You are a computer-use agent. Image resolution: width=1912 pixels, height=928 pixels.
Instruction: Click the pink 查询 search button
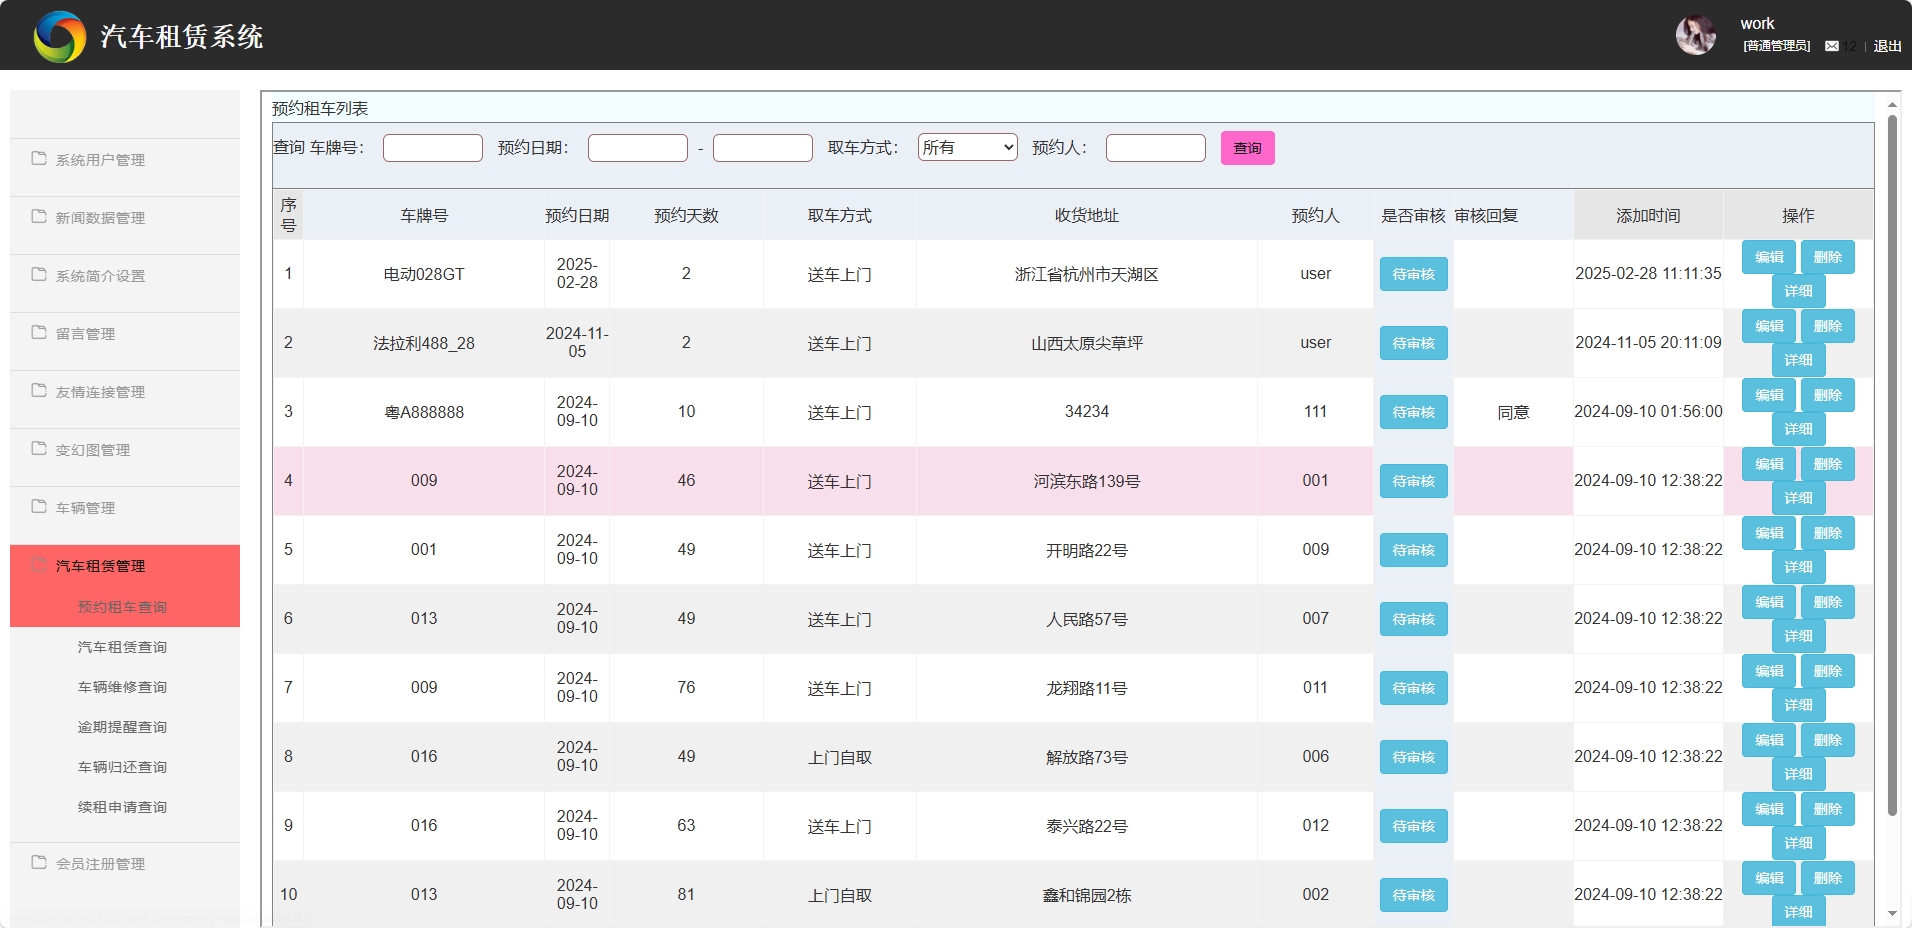1247,147
